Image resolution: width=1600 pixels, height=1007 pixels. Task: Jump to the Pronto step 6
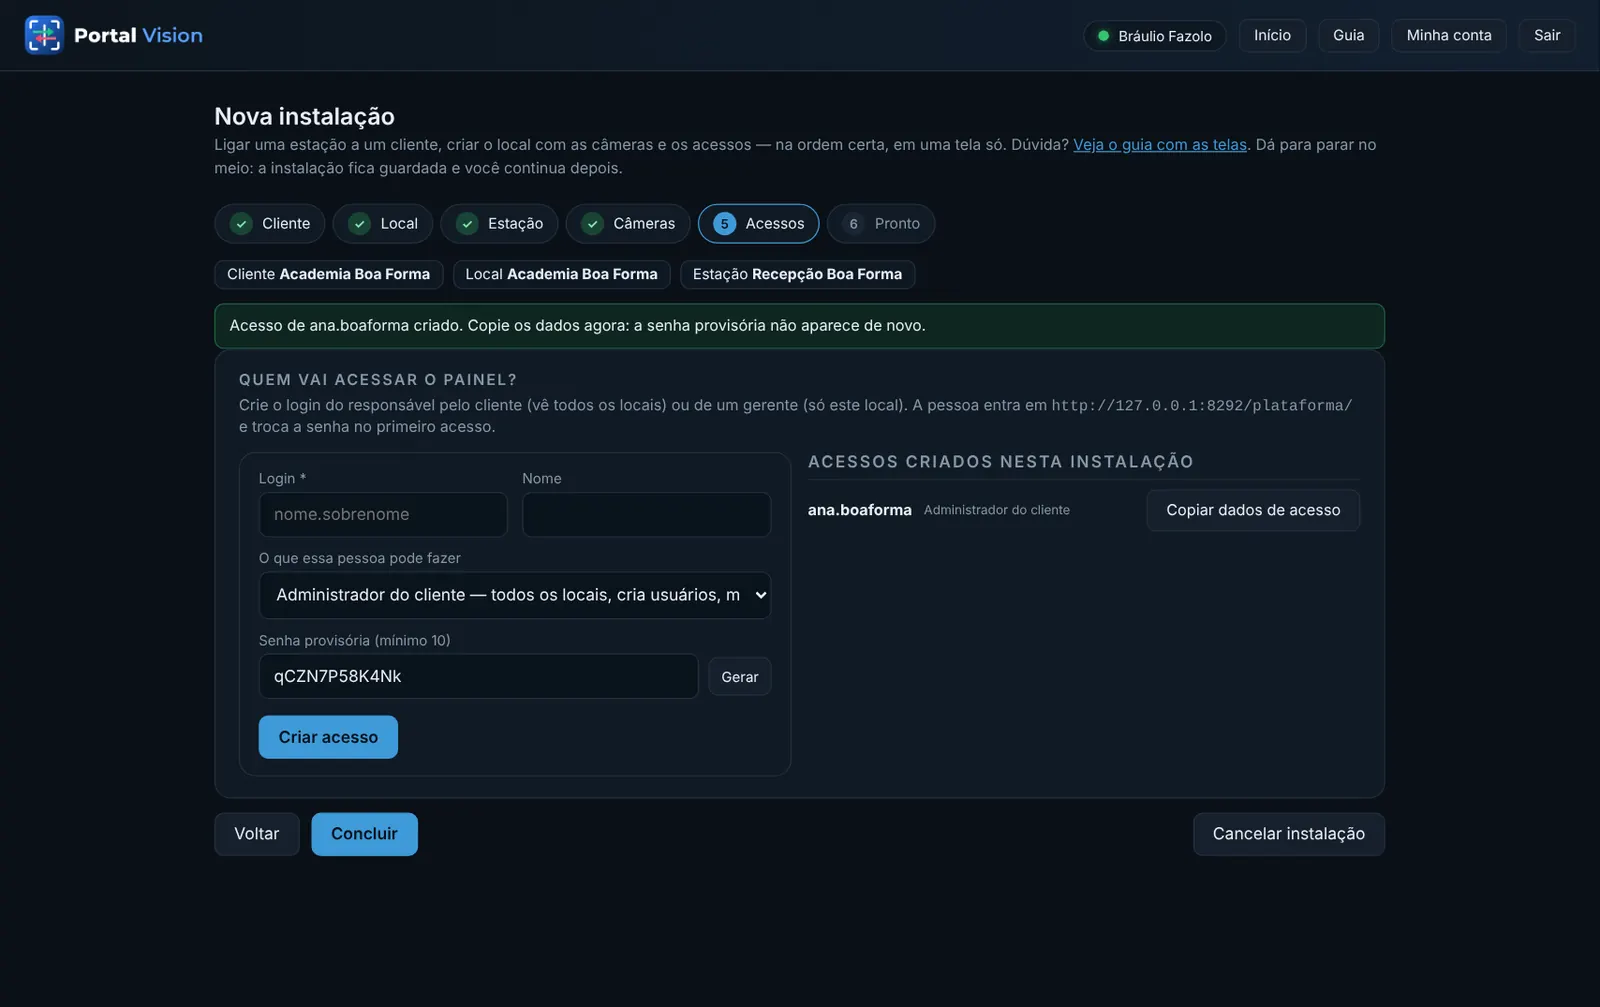point(881,224)
